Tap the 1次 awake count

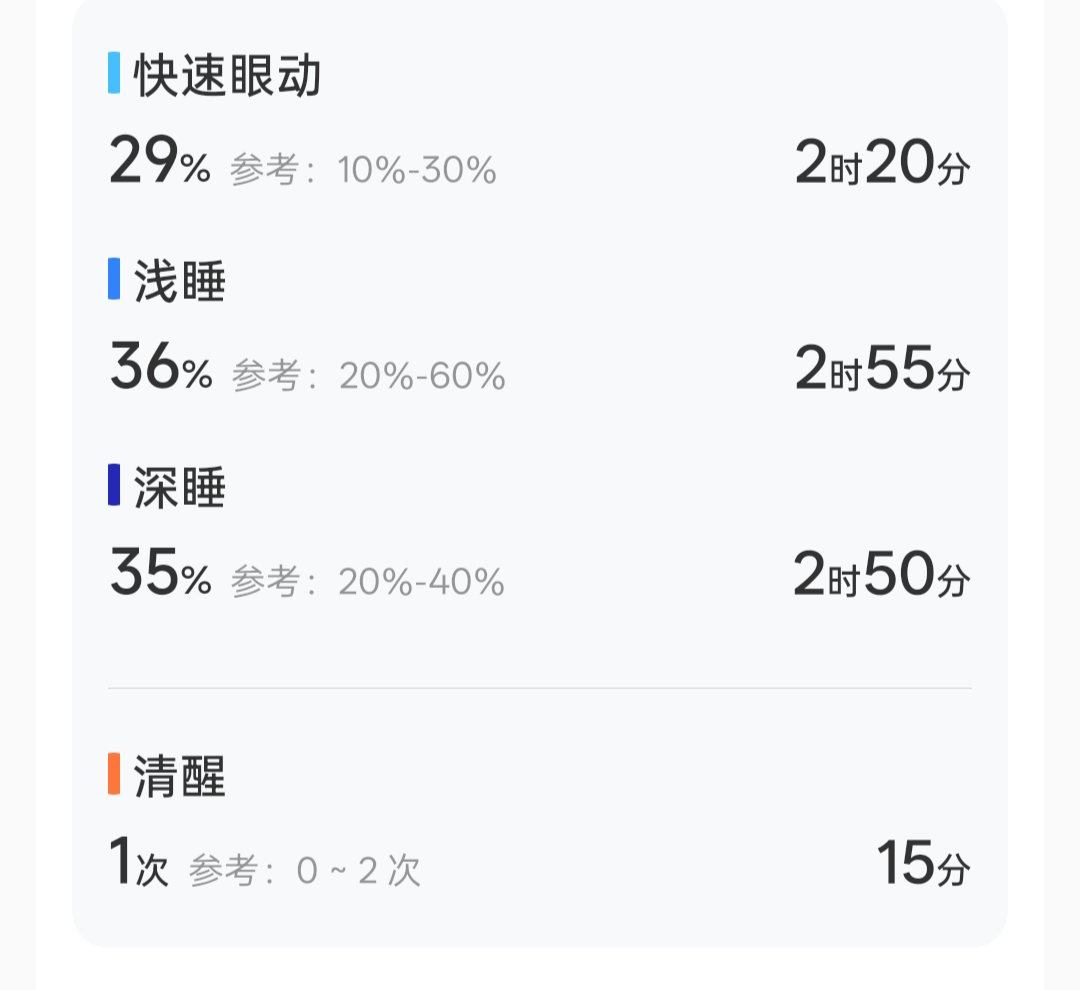(138, 864)
